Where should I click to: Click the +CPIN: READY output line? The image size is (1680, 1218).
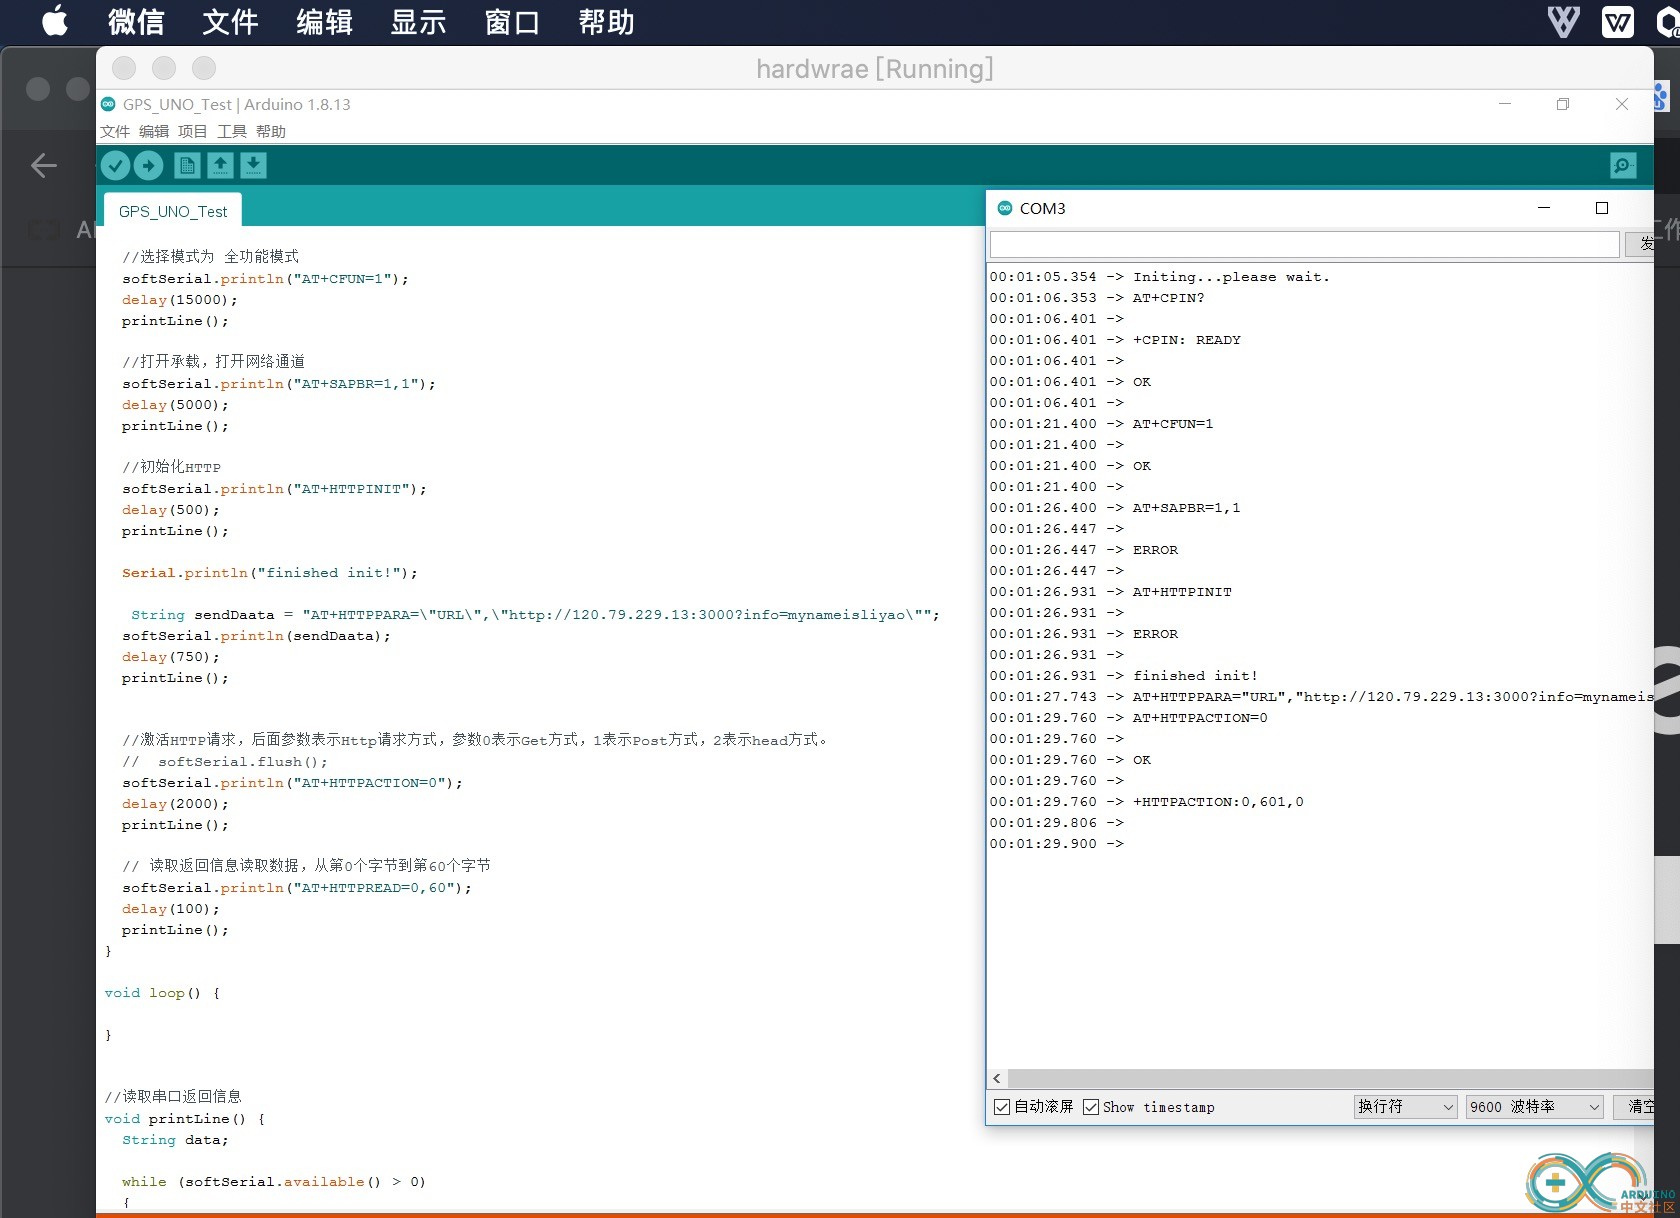pyautogui.click(x=1115, y=340)
